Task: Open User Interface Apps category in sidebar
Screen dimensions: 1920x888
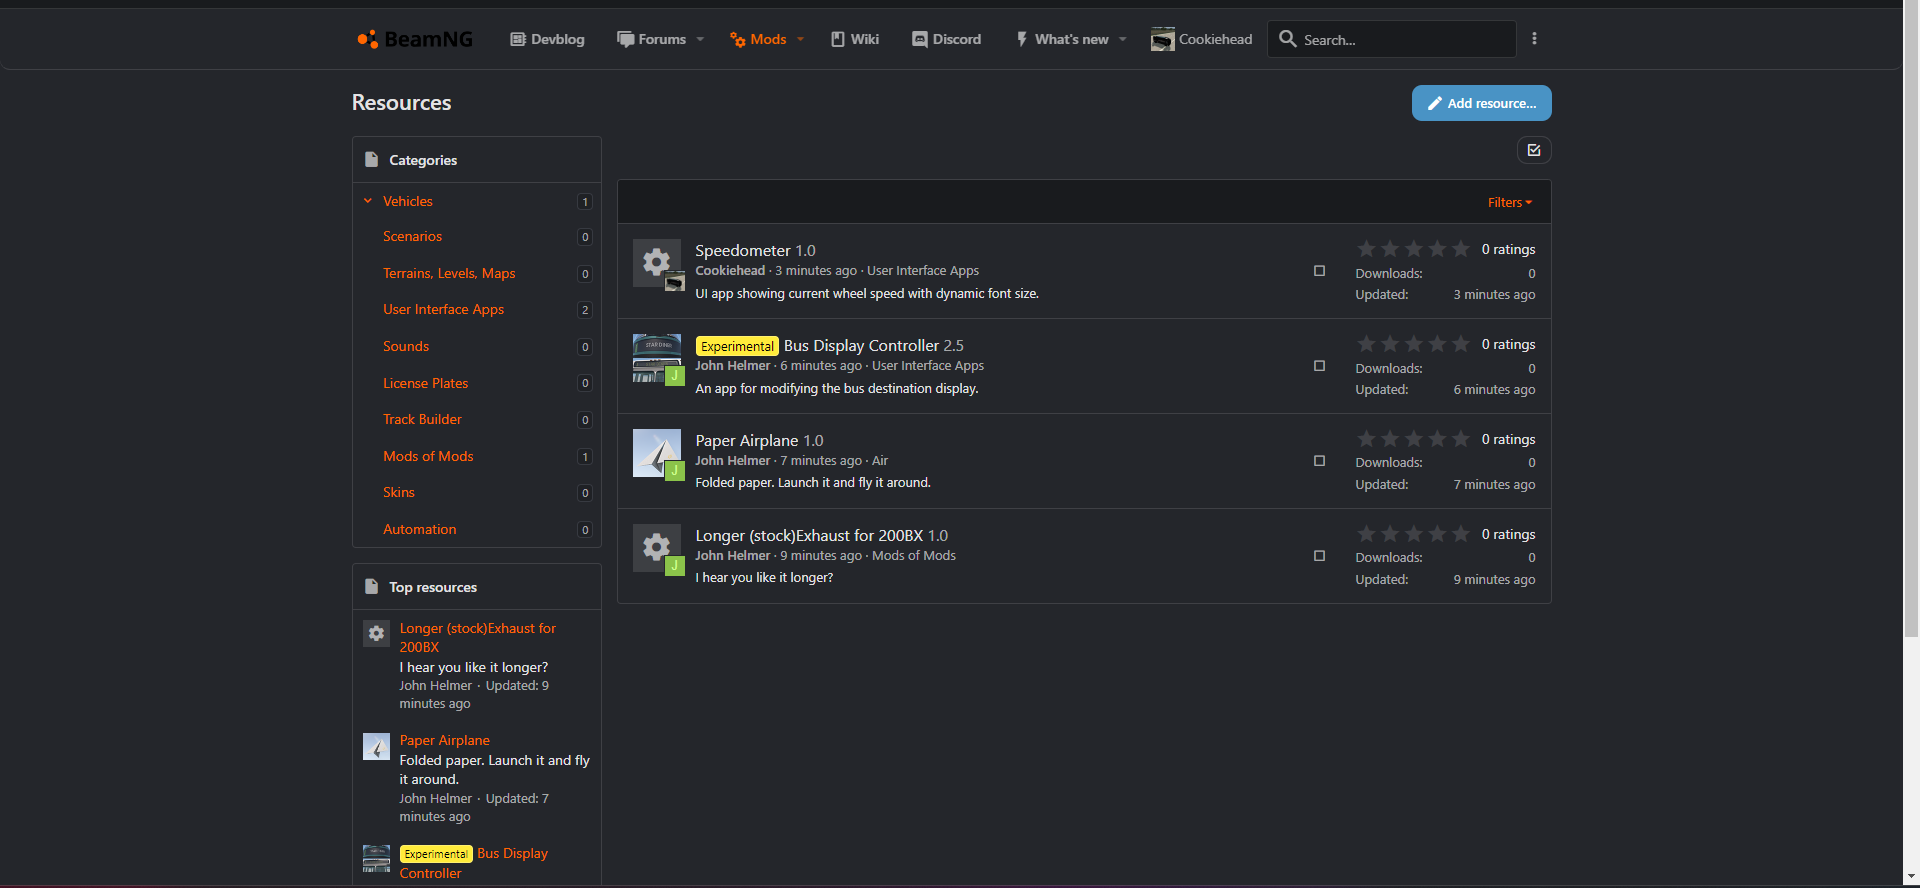Action: click(x=443, y=310)
